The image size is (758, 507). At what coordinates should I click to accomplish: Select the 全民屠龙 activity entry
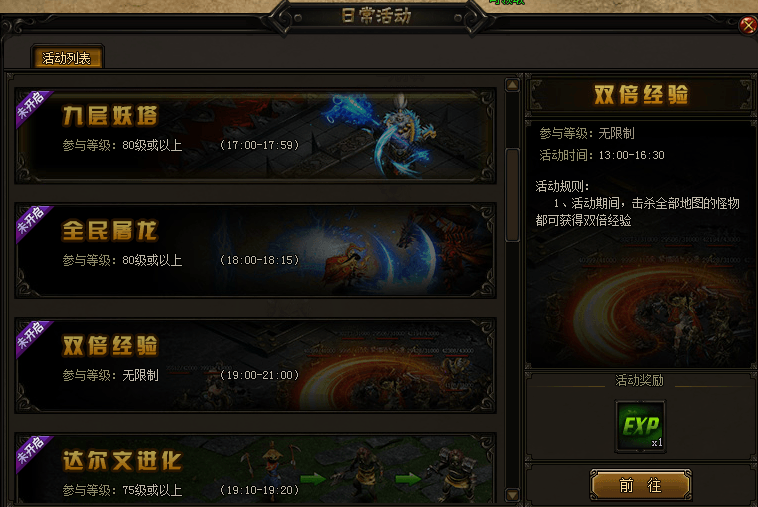(255, 250)
